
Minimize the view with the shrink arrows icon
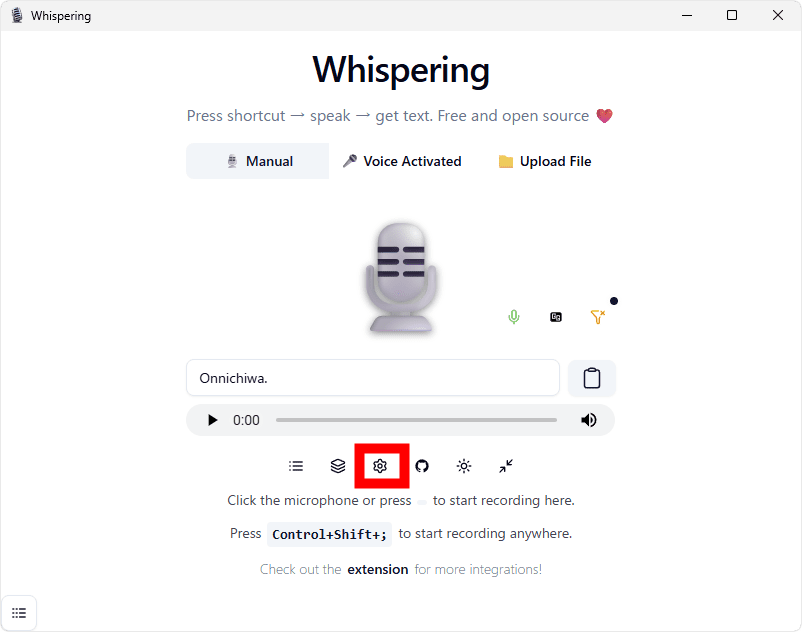coord(506,466)
